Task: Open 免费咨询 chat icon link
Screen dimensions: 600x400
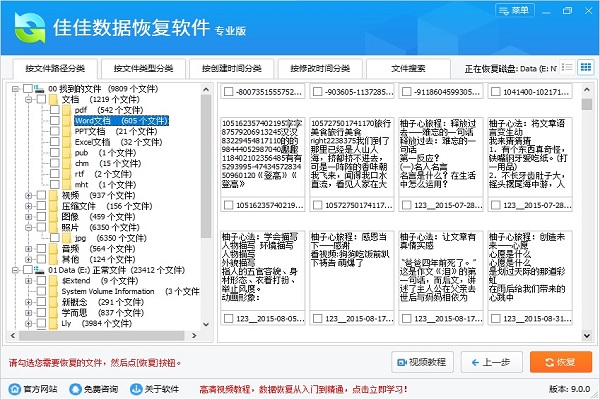Action: coord(75,389)
